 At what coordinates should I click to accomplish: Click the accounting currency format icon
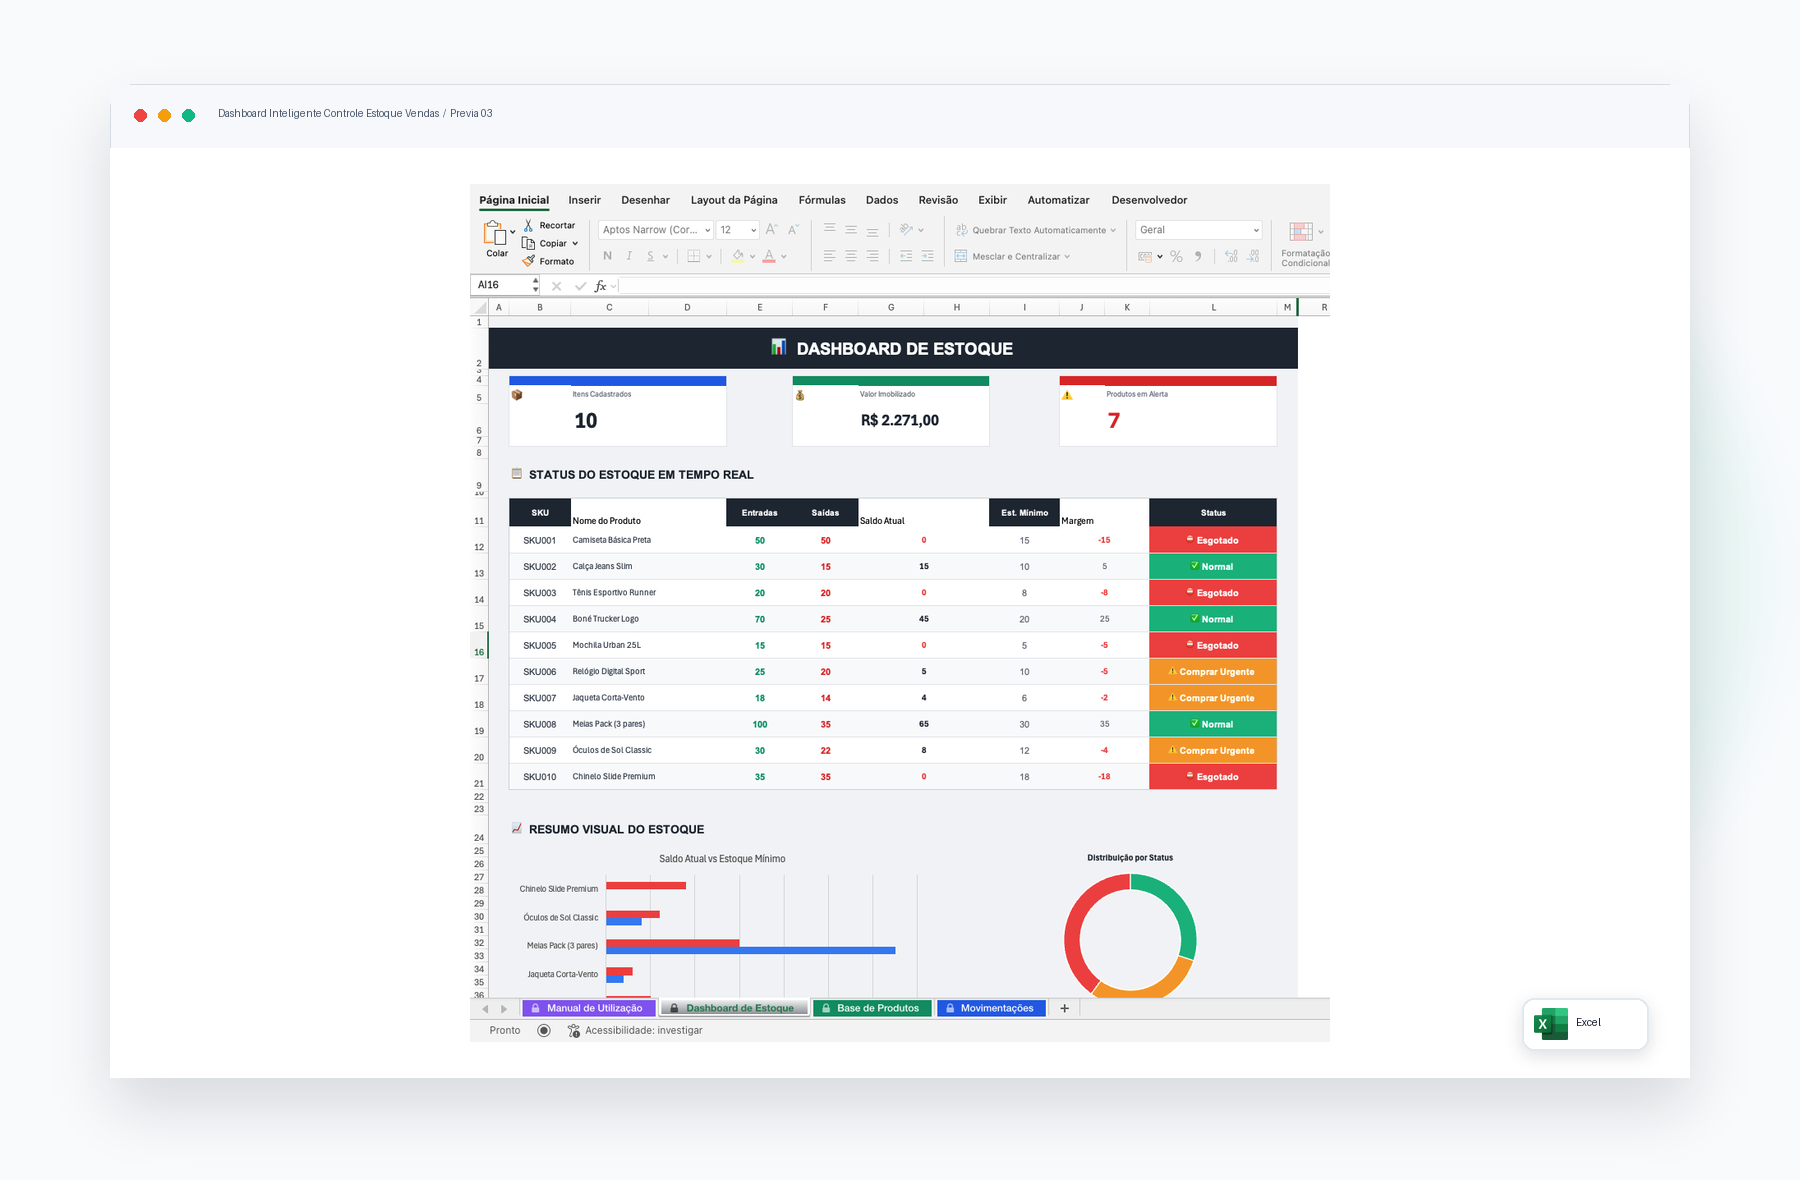[x=1145, y=256]
